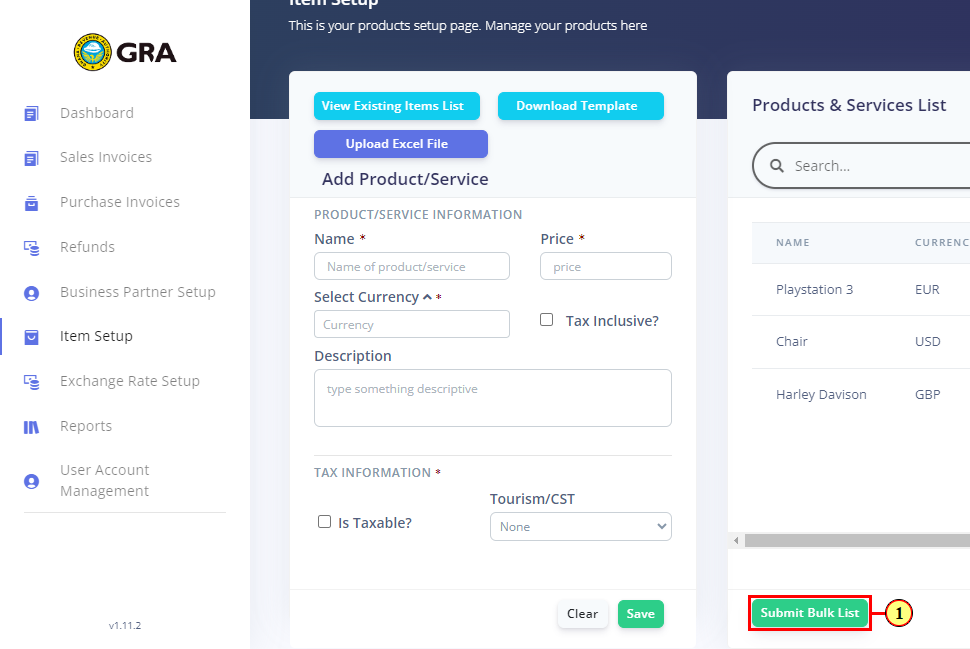970x649 pixels.
Task: Click the Currency selection field
Action: pyautogui.click(x=411, y=324)
